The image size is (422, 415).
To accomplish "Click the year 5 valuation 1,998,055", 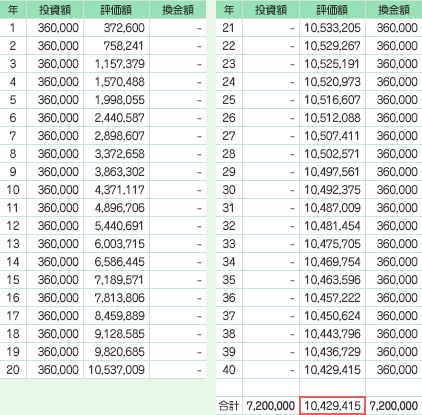I will pos(120,100).
